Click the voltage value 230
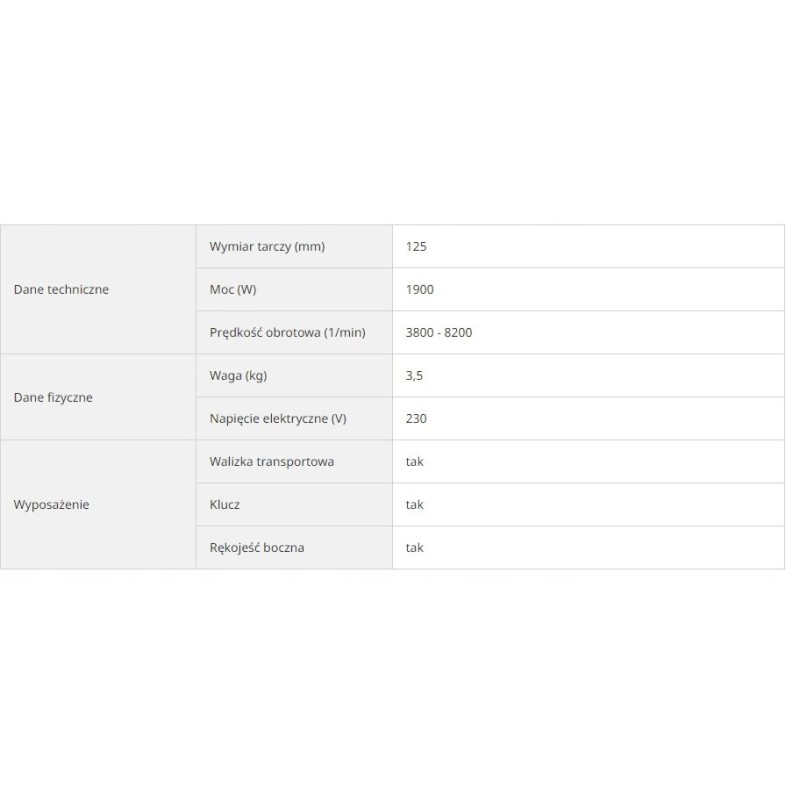This screenshot has width=800, height=800. click(x=416, y=419)
